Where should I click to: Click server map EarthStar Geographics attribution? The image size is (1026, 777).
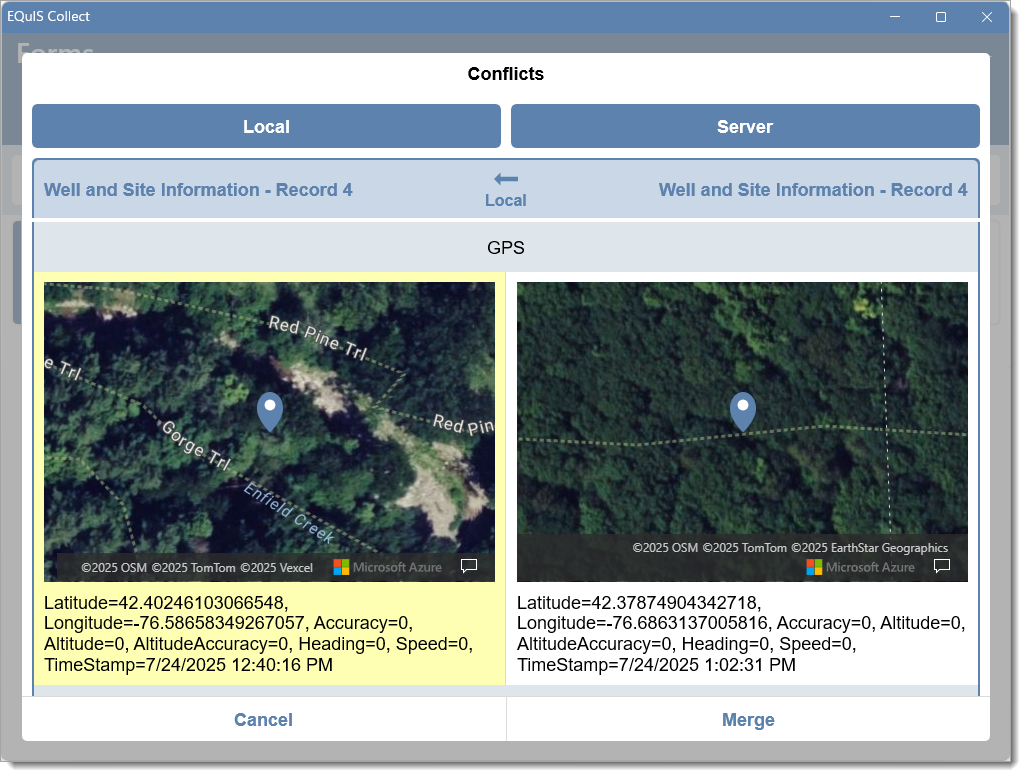(790, 548)
